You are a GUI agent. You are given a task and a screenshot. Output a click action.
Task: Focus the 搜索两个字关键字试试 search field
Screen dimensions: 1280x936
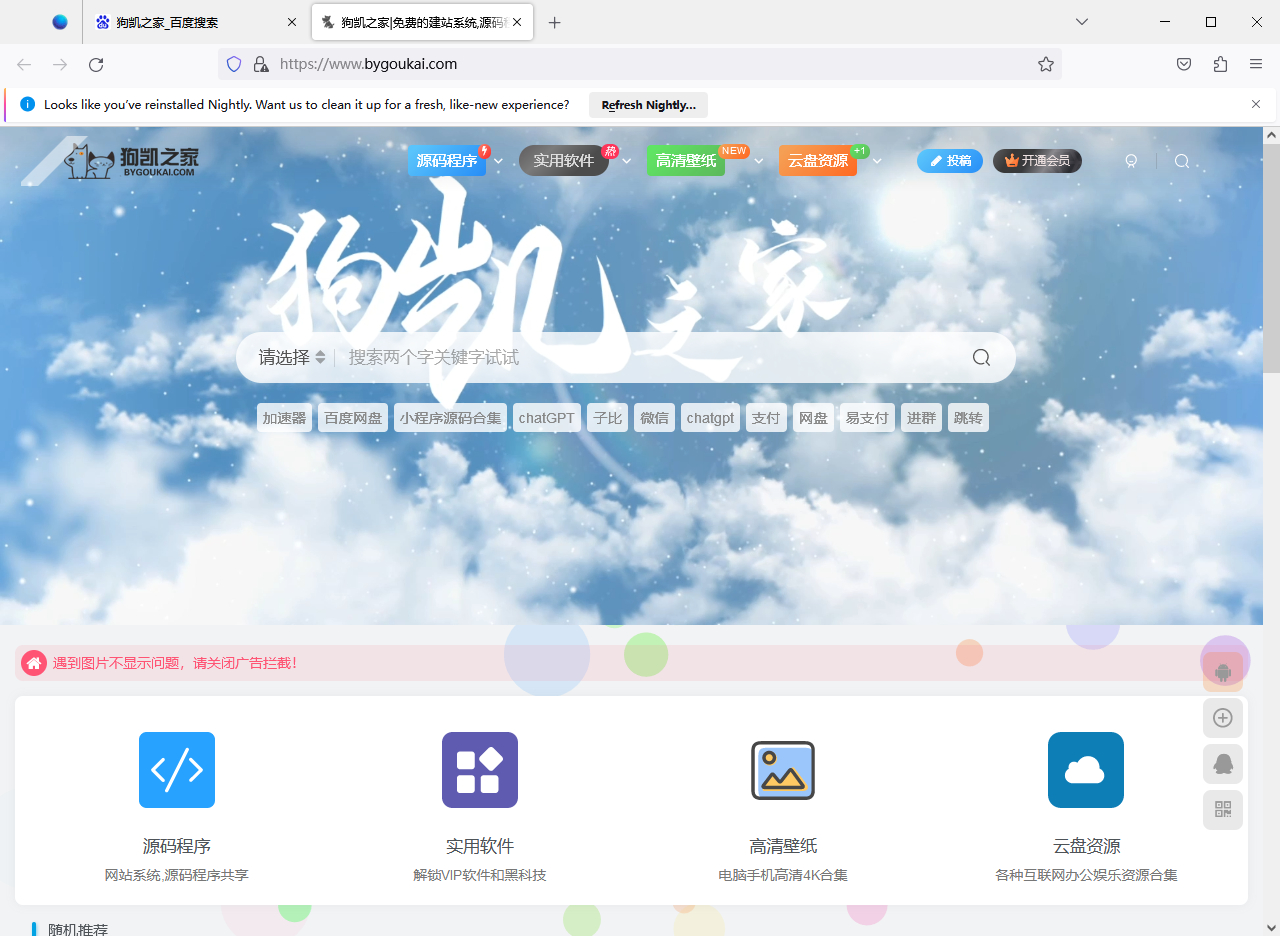tap(650, 357)
